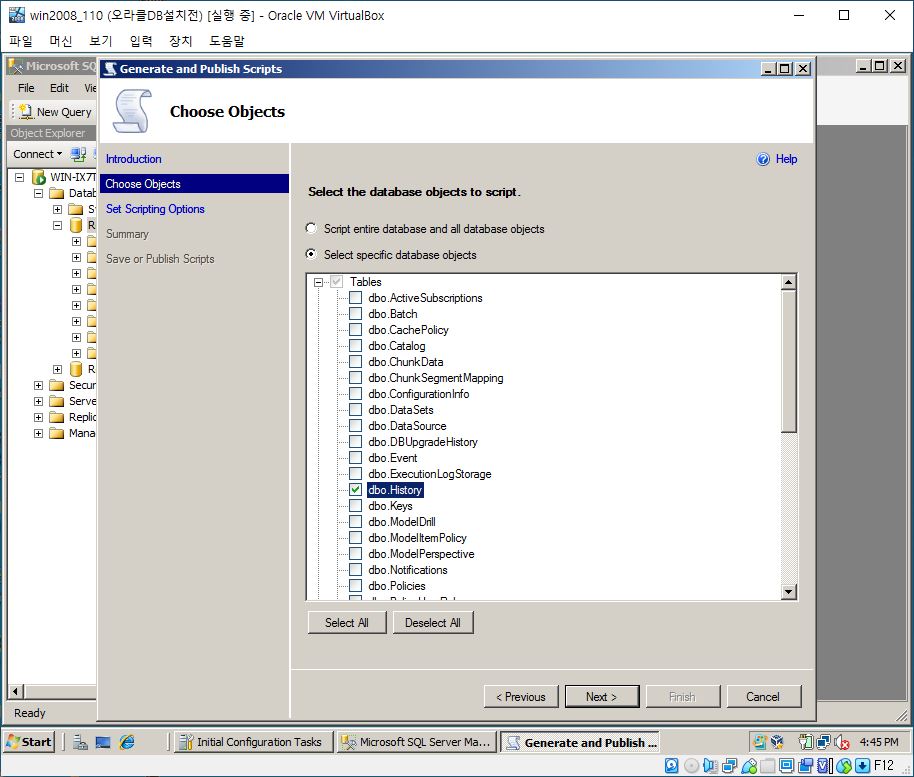
Task: Expand the Security folder node
Action: click(x=38, y=385)
